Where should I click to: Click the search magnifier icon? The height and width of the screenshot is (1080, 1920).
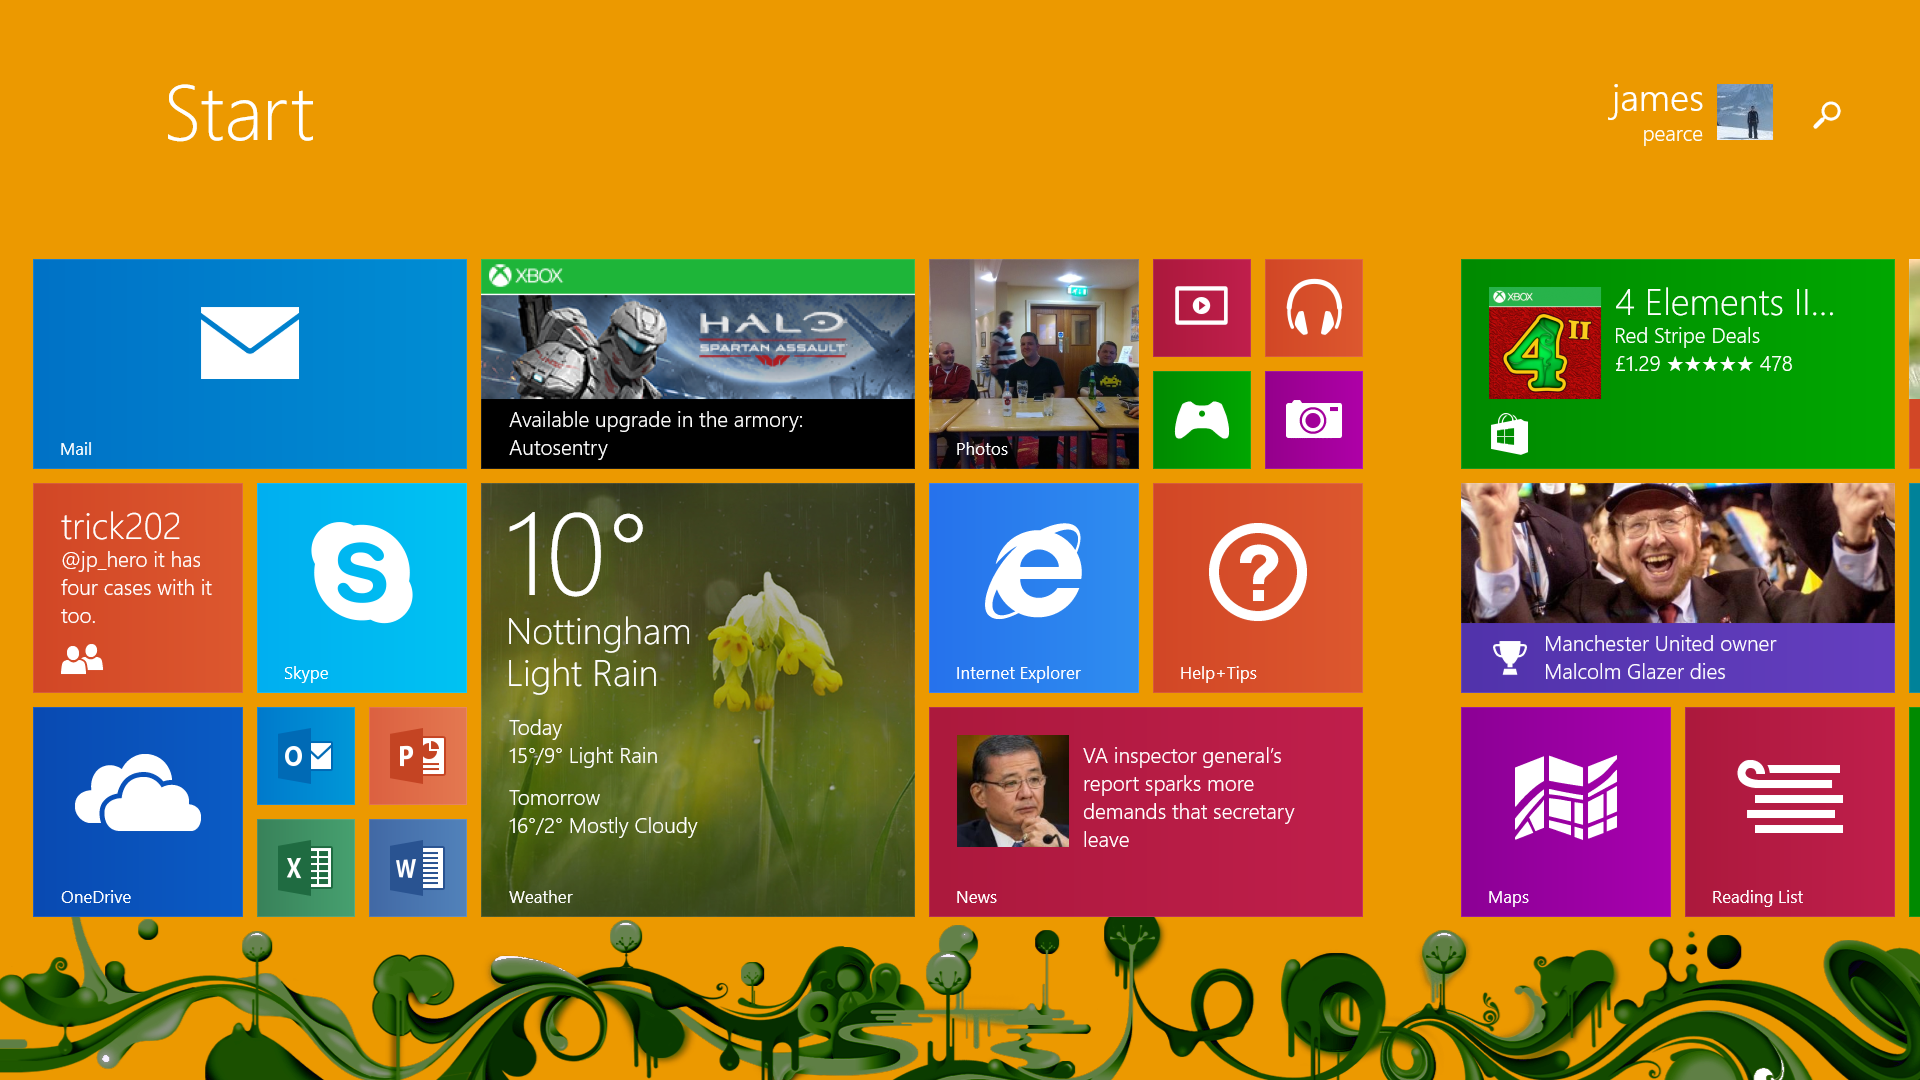coord(1827,114)
